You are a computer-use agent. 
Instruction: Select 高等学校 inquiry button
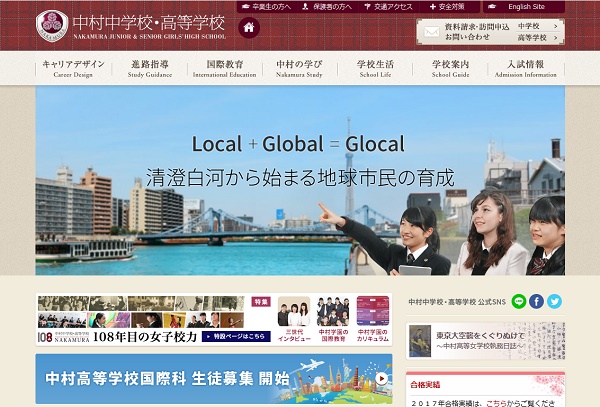tap(531, 38)
